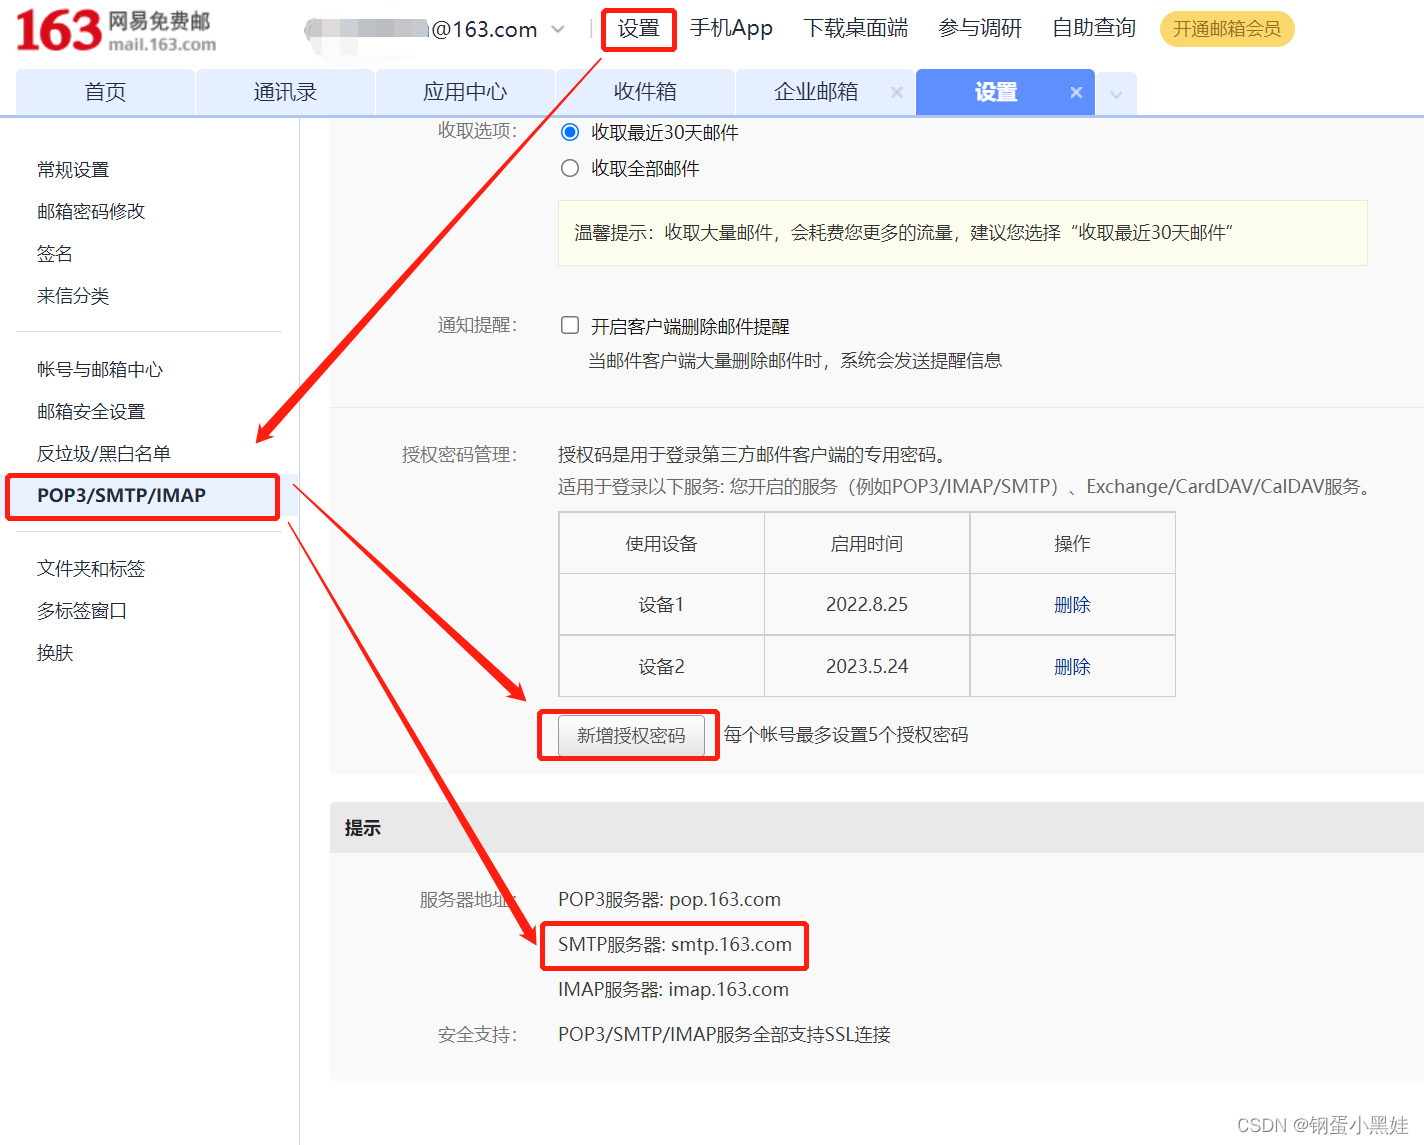Click the 温馨提示 notice text
The height and width of the screenshot is (1145, 1424).
(x=903, y=233)
